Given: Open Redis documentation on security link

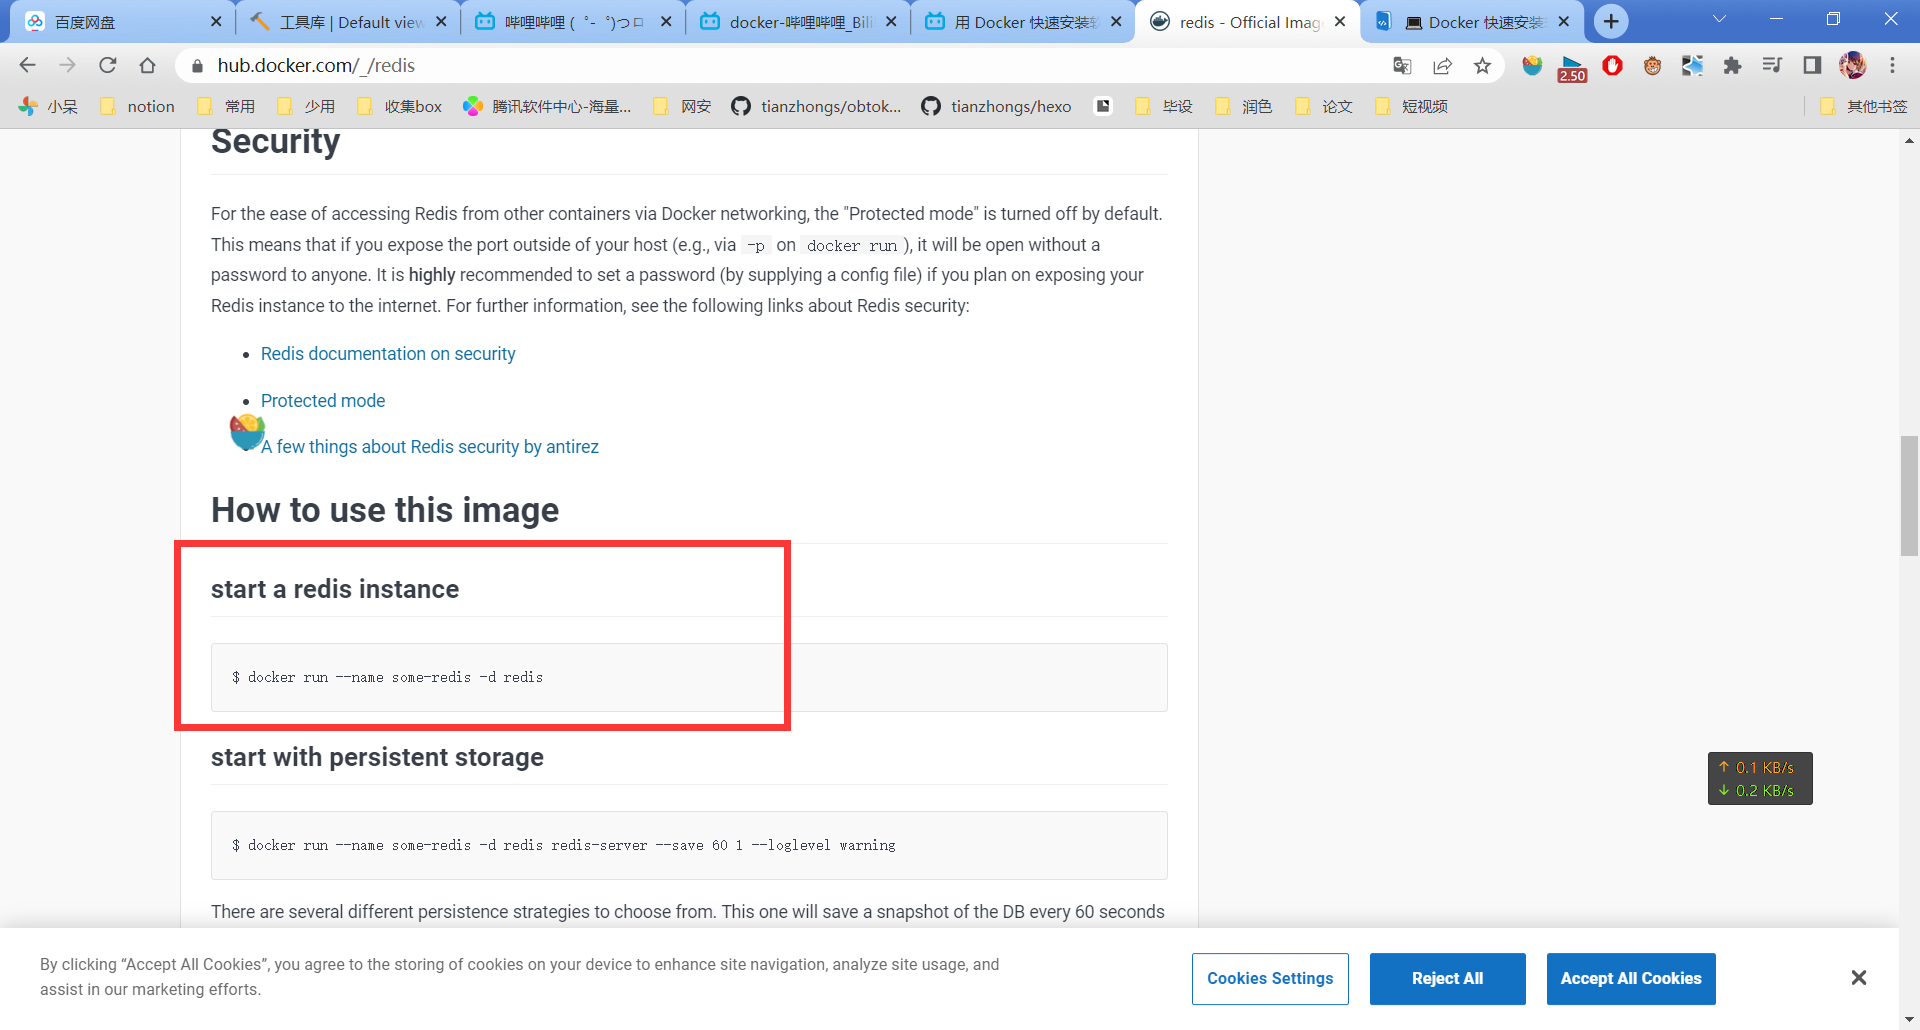Looking at the screenshot, I should (388, 354).
